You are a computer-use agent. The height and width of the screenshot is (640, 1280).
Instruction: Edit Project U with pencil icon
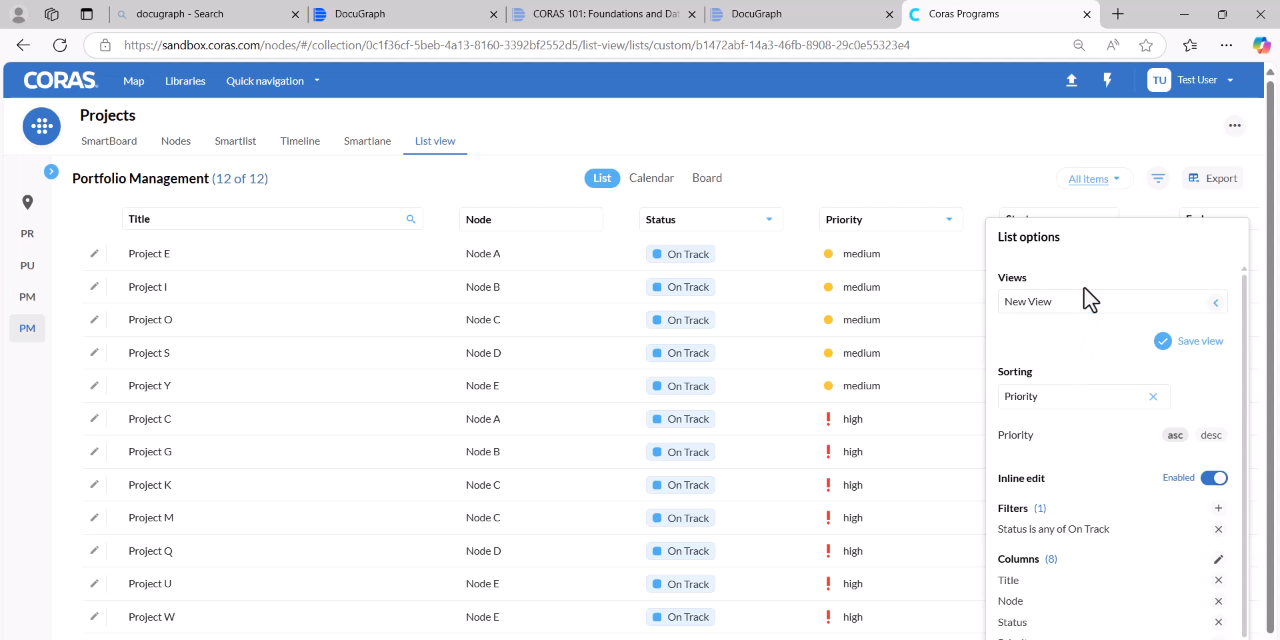coord(95,583)
